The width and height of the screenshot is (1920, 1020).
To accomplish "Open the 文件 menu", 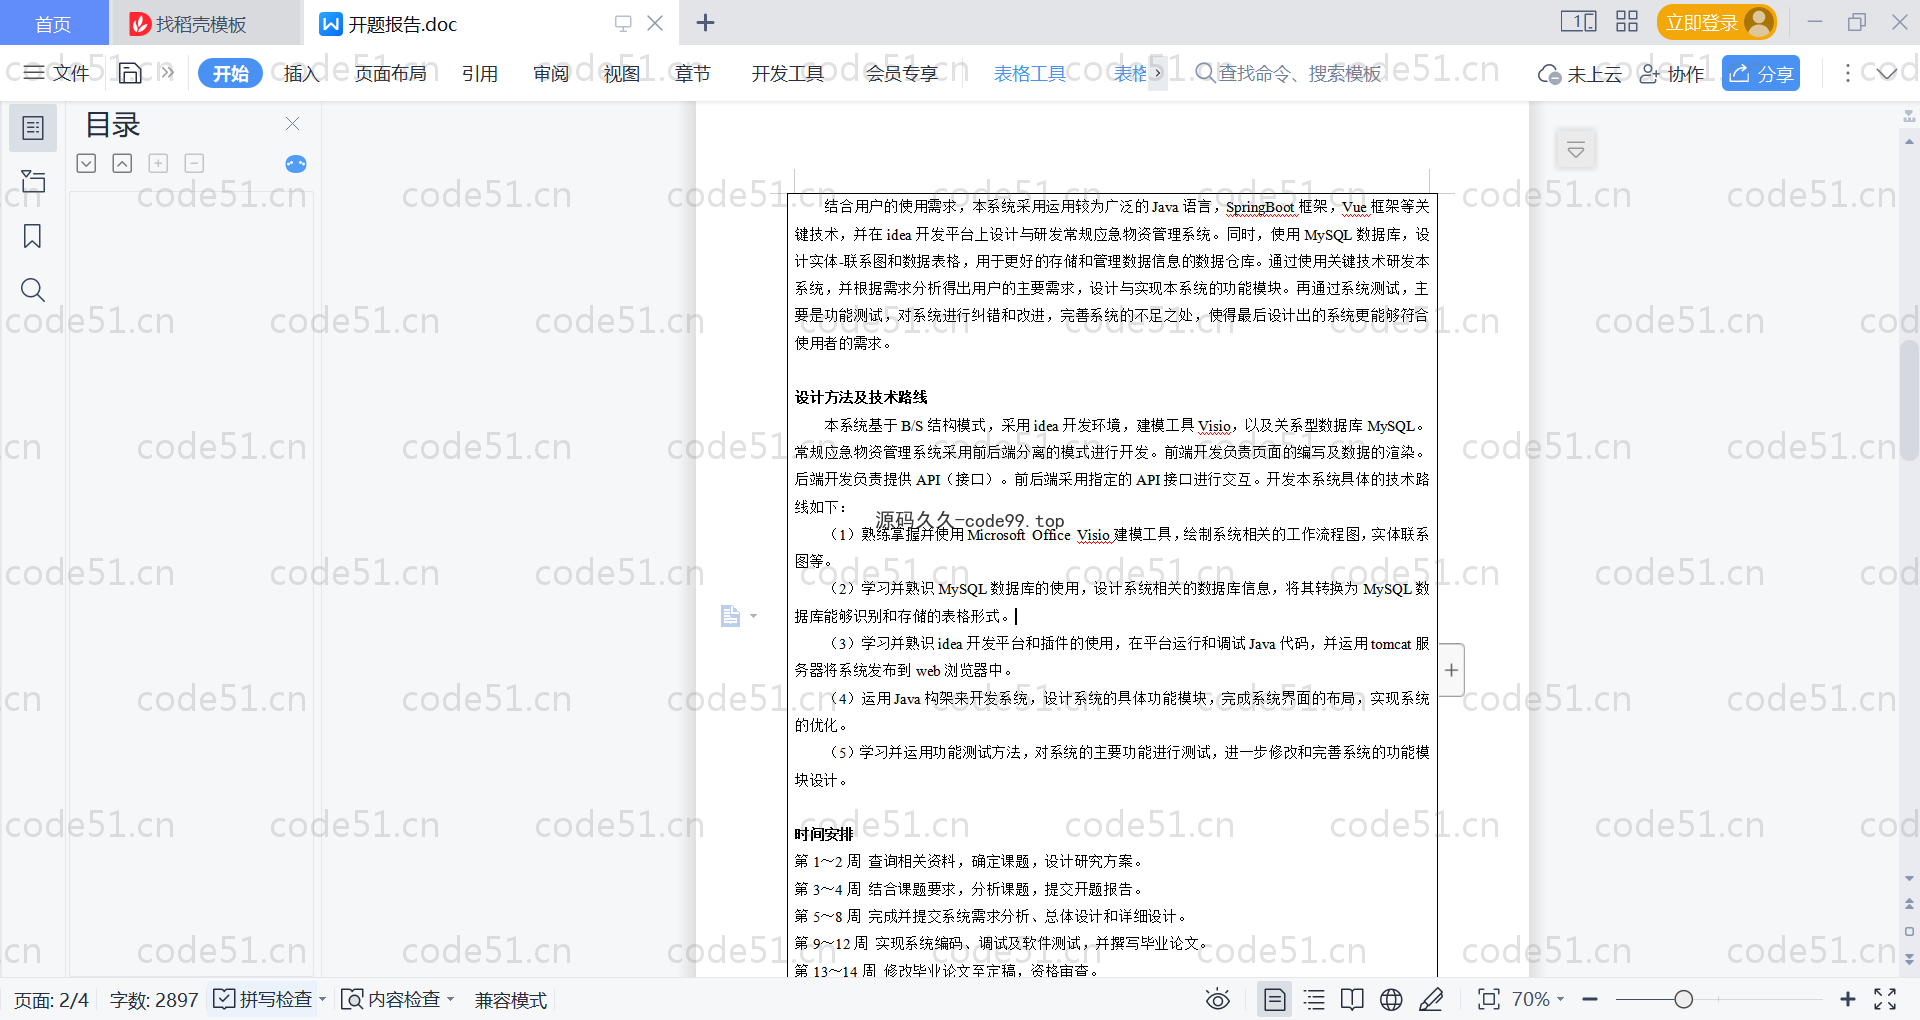I will pos(56,73).
